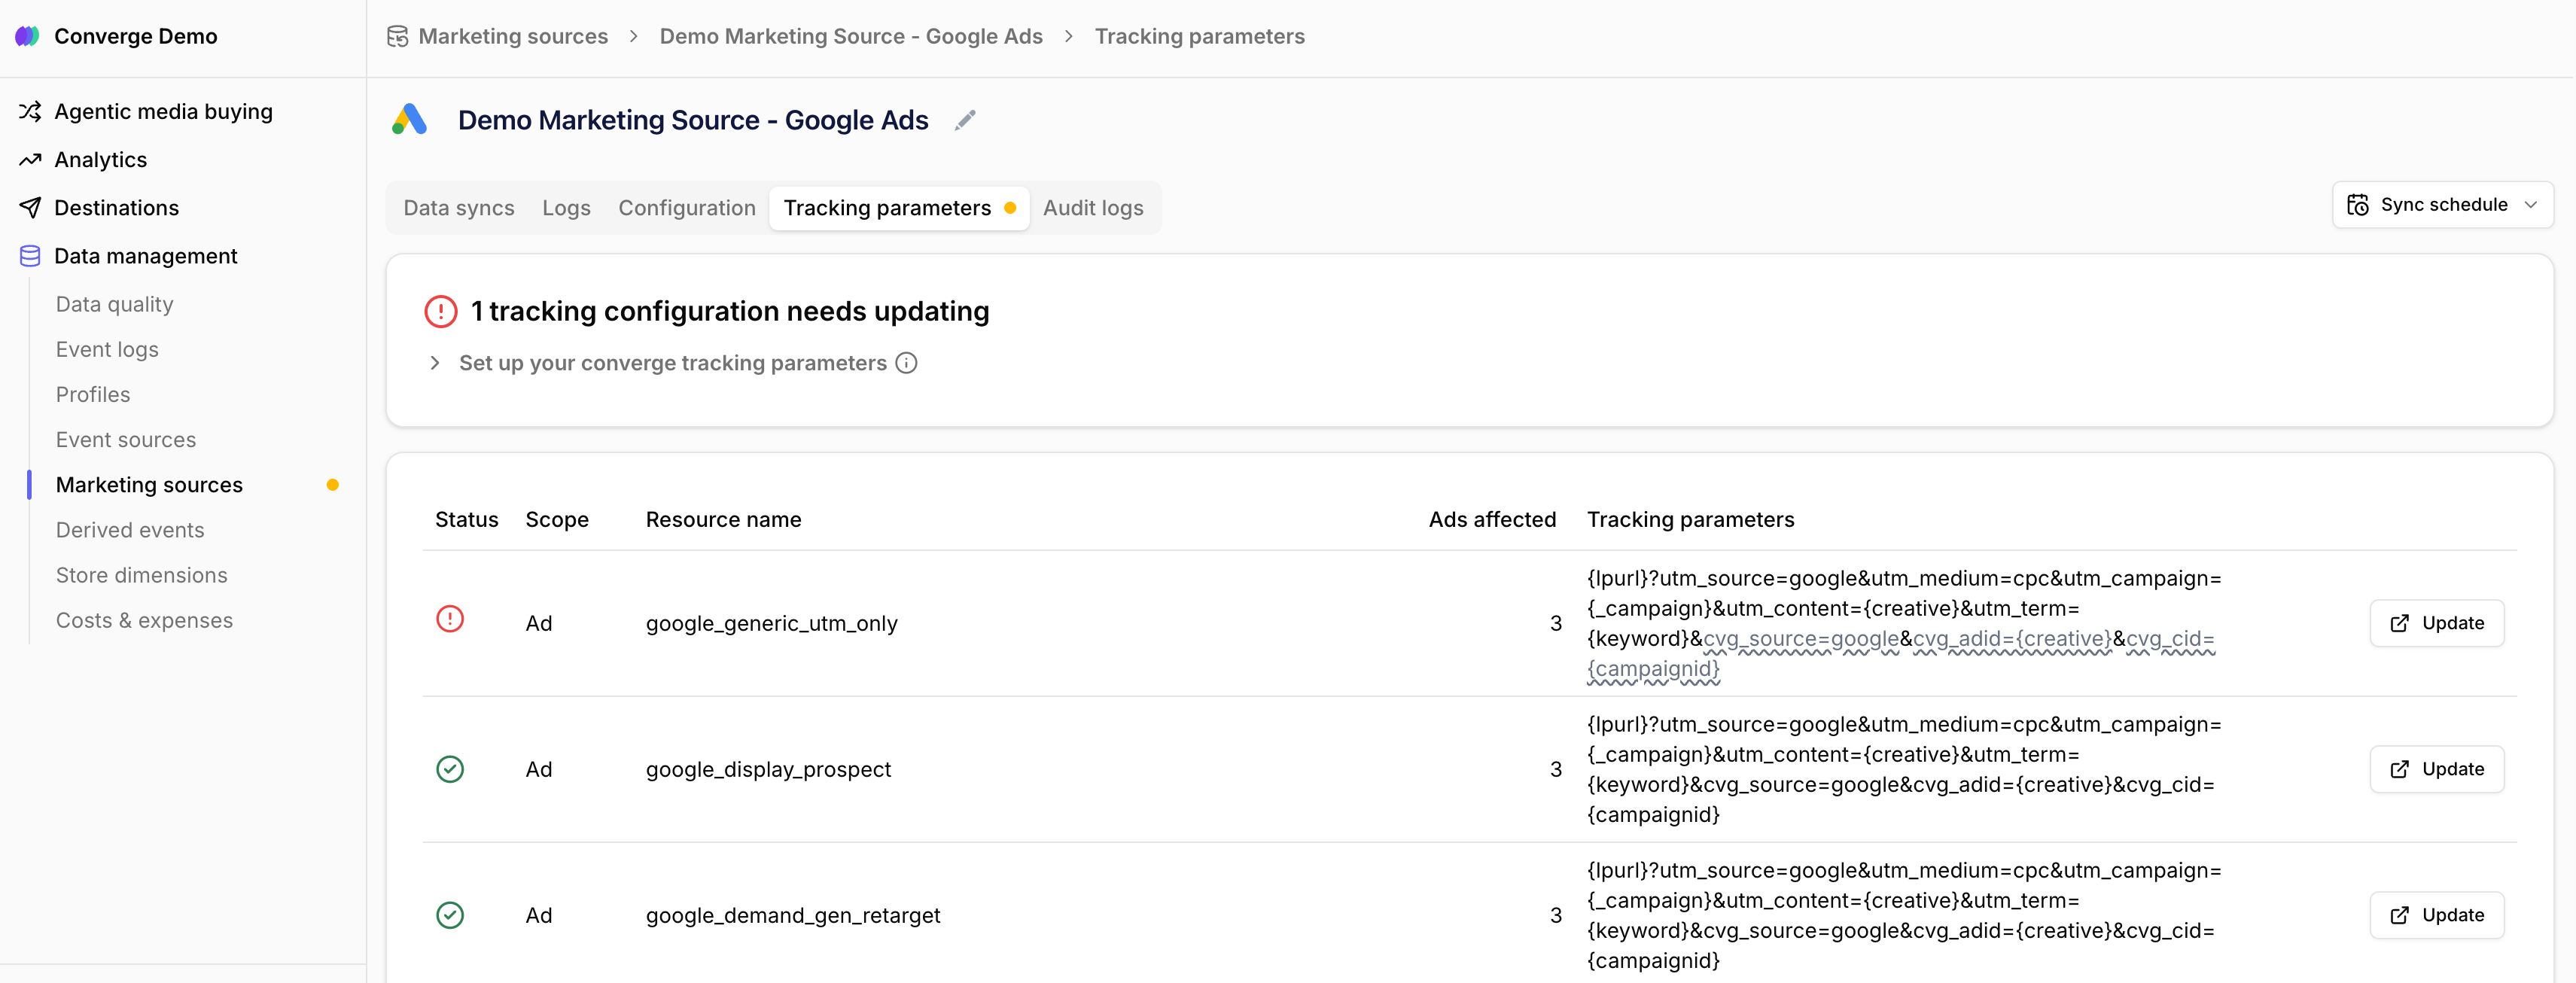Click the info icon beside tracking parameters setup
This screenshot has width=2576, height=983.
click(x=906, y=363)
